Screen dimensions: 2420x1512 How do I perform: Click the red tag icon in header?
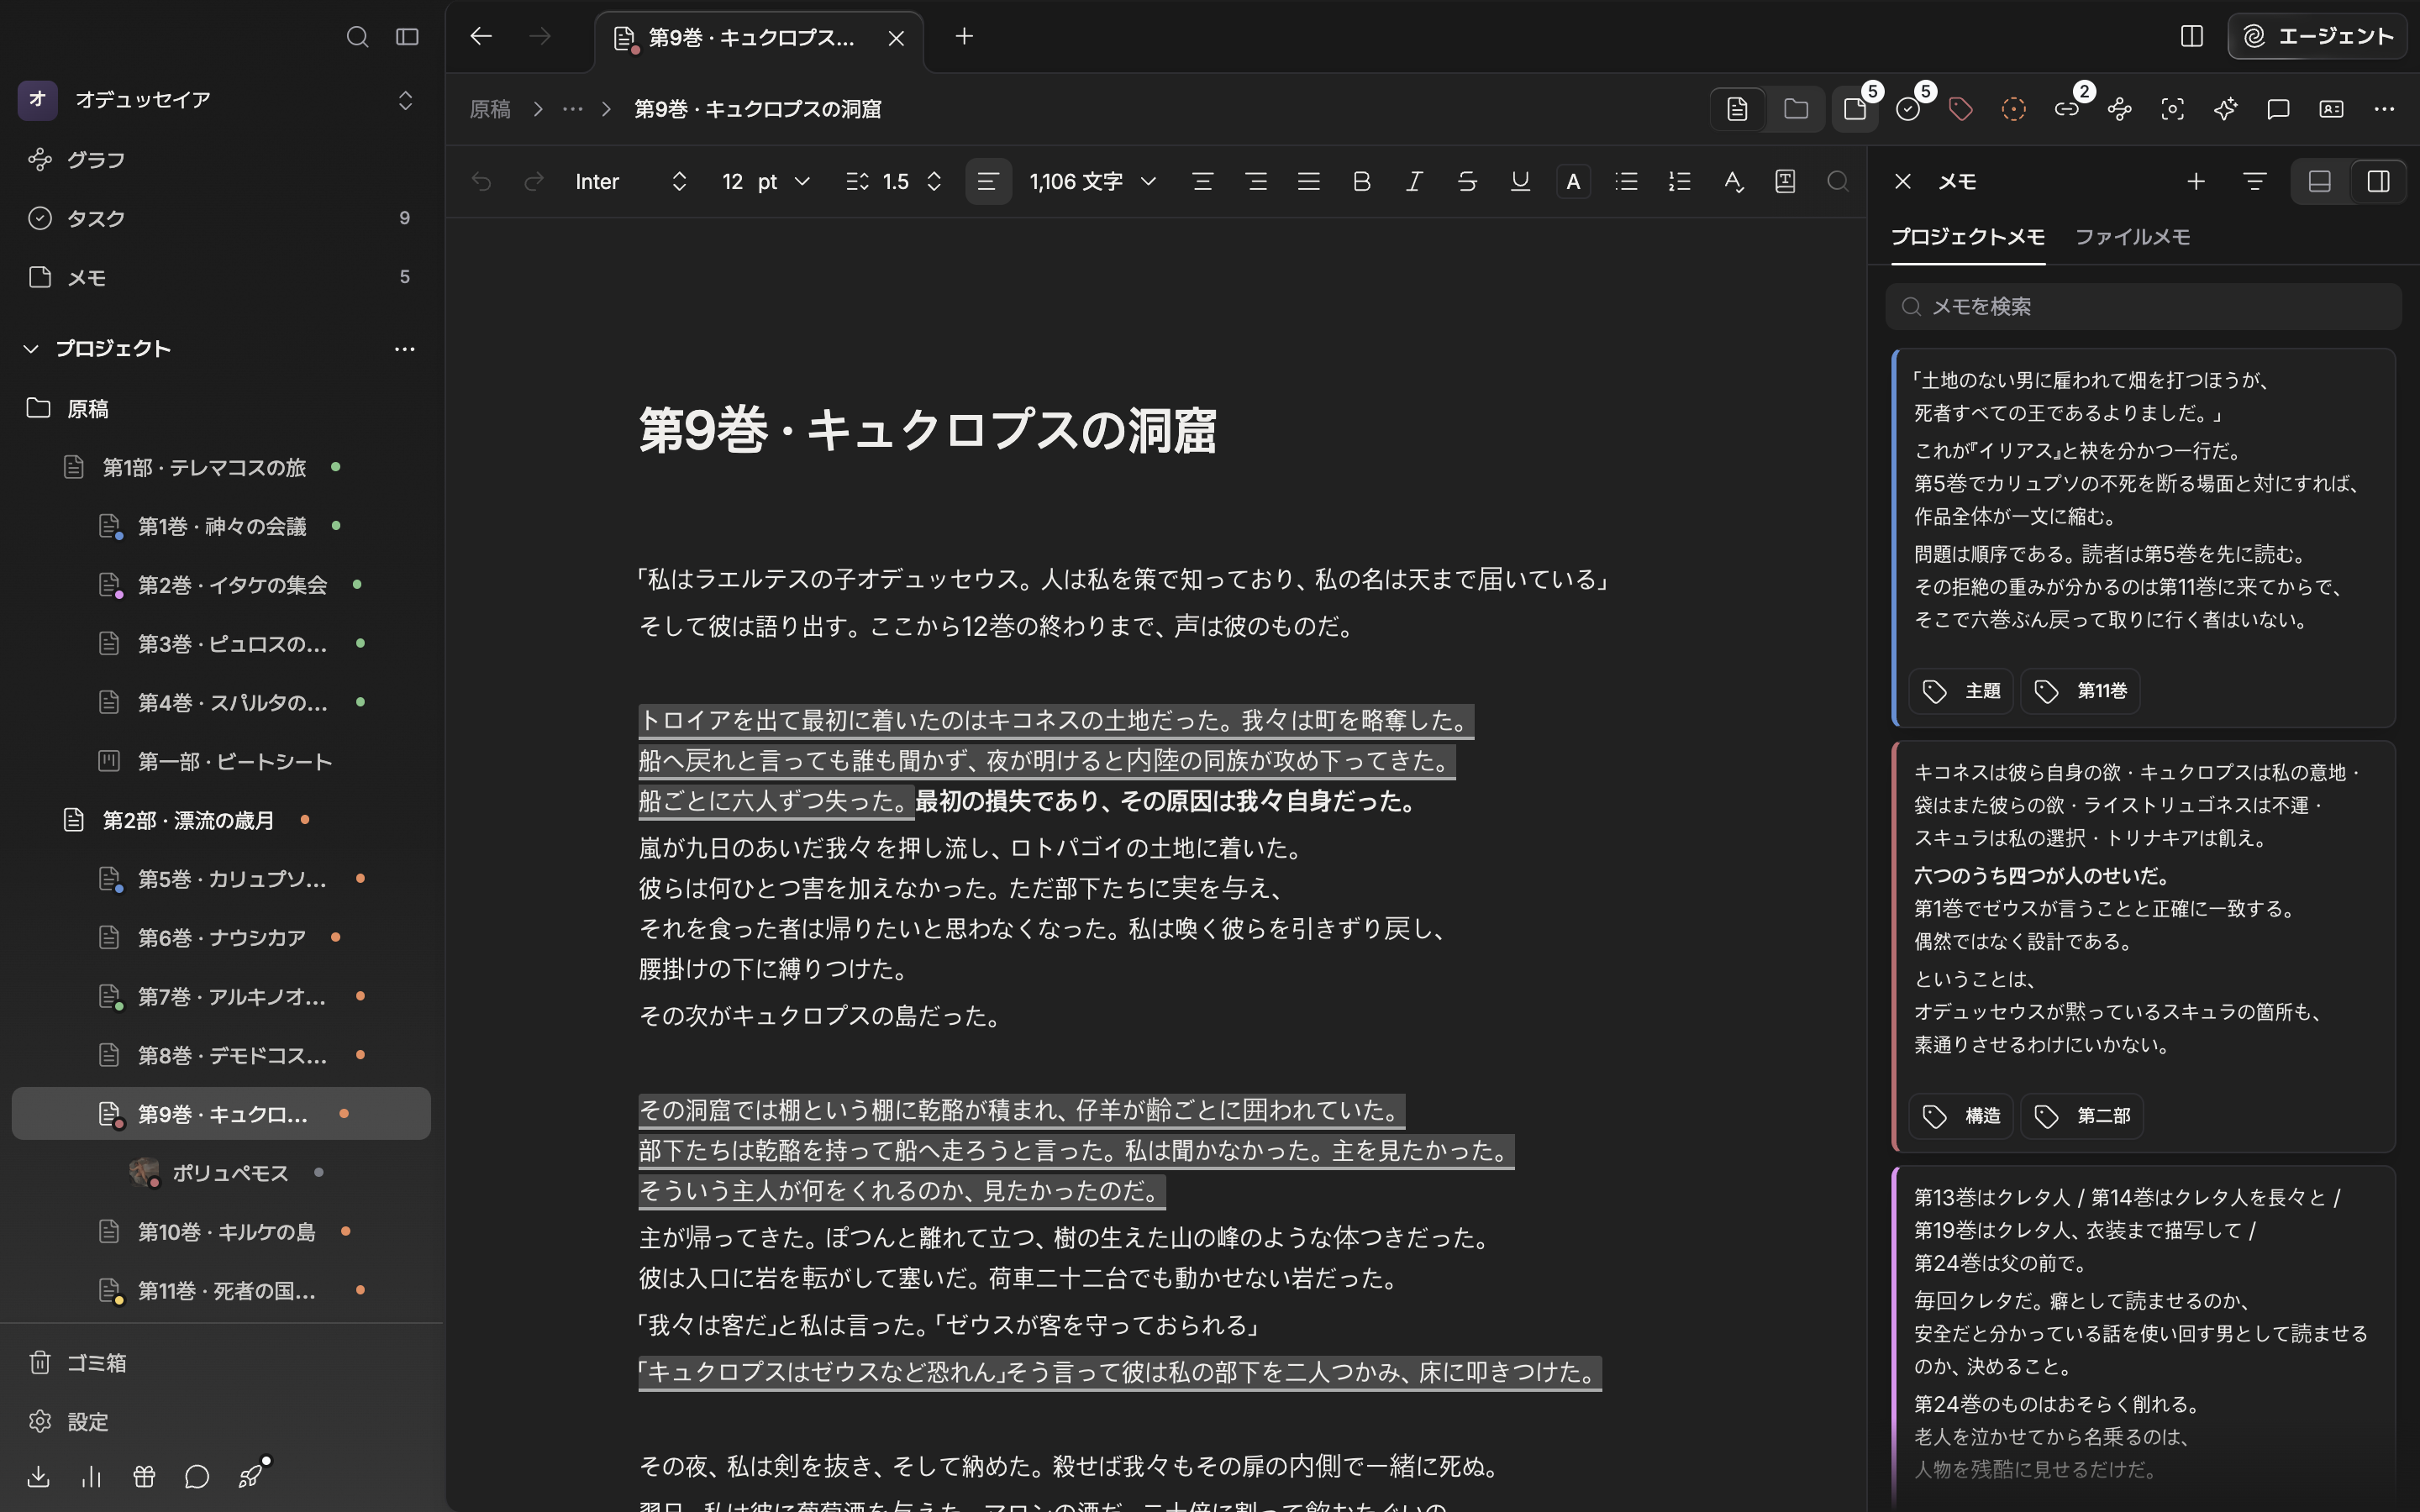[x=1961, y=109]
